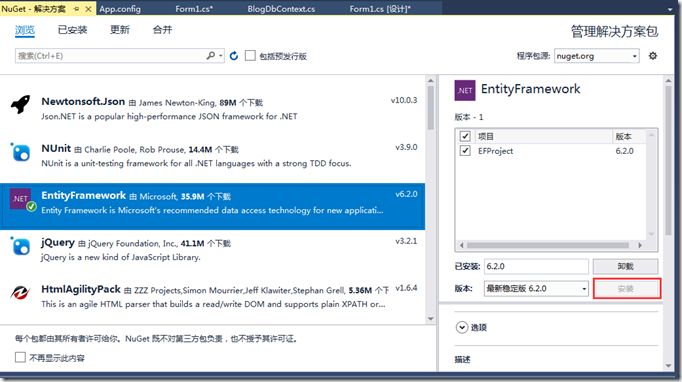Select the NUnit package title
The height and width of the screenshot is (382, 682).
coord(56,148)
